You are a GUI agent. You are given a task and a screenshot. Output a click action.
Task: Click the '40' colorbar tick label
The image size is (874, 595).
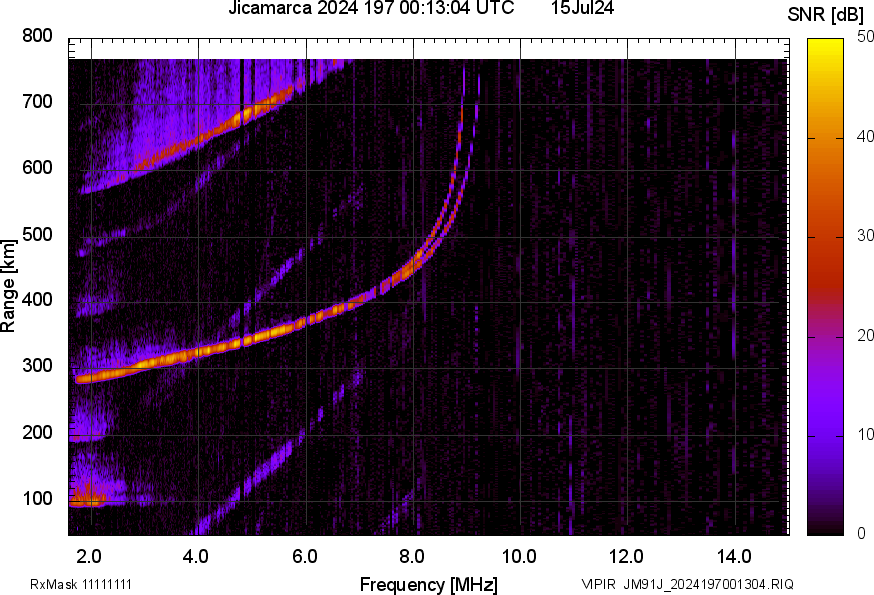[865, 137]
